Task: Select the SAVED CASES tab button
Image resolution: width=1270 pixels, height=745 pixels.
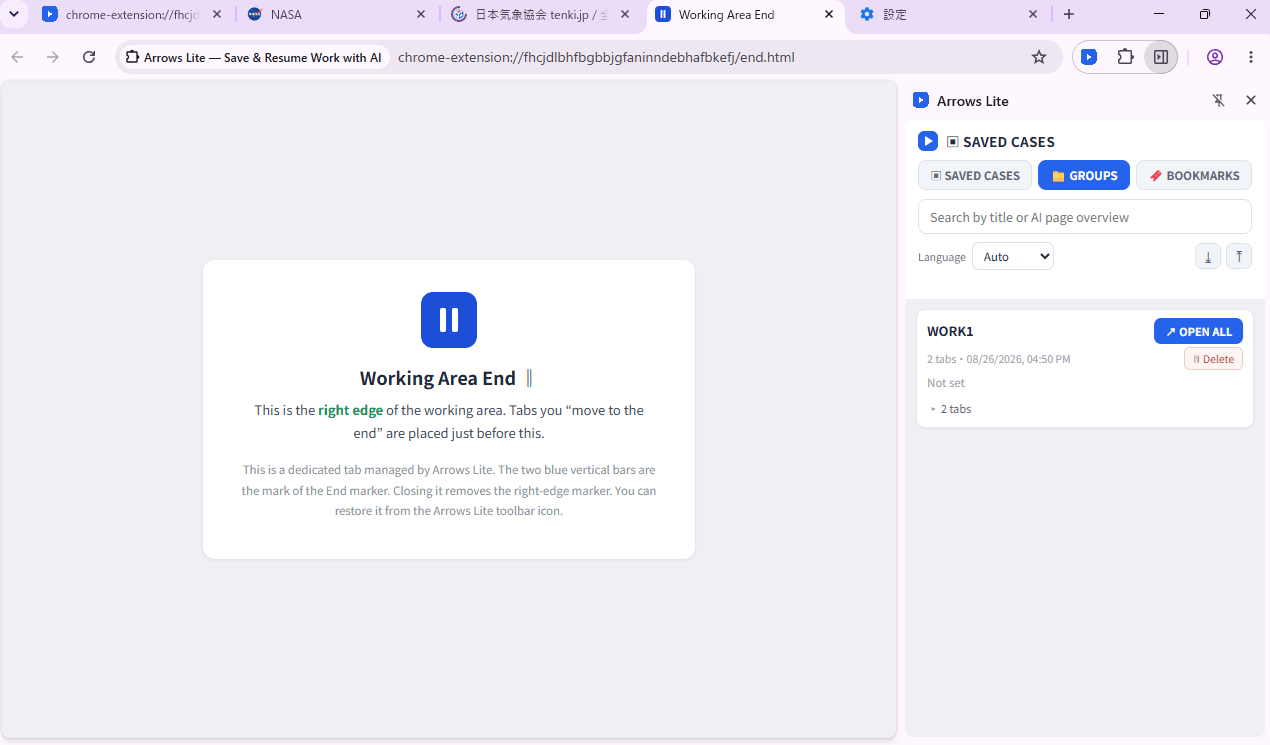Action: [975, 175]
